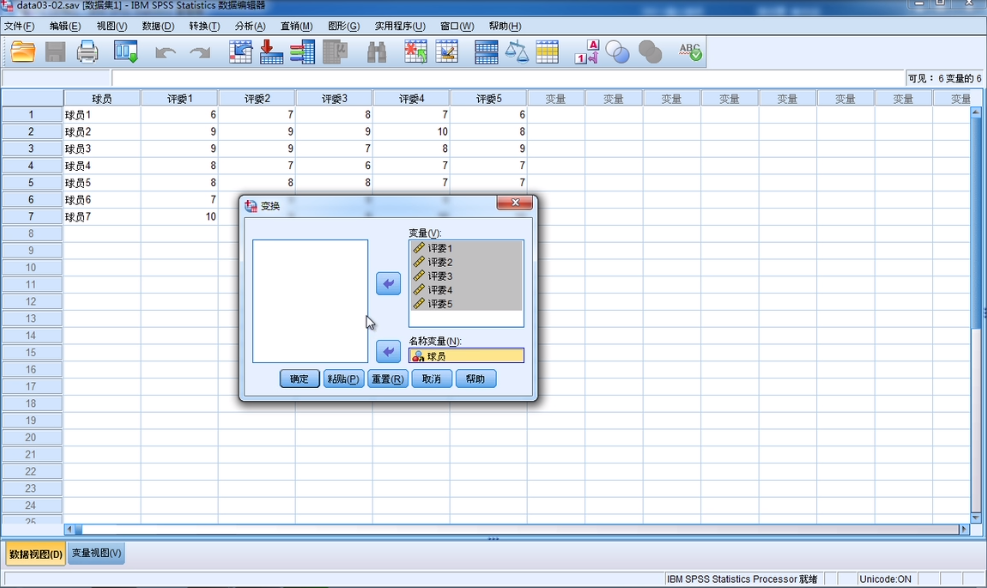Open the 视图(V) menu
Screen dimensions: 987x588
[111, 26]
